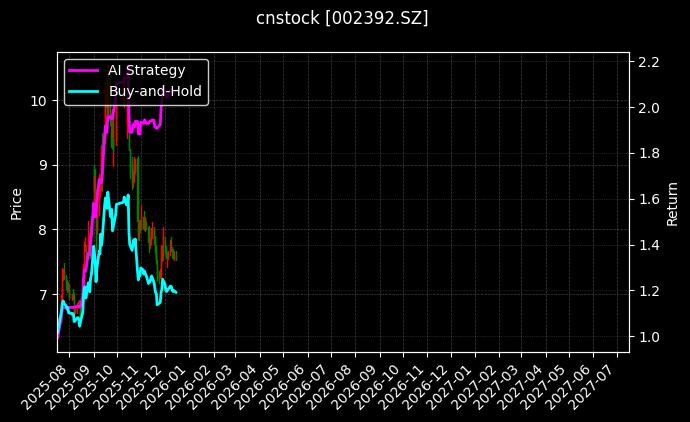The width and height of the screenshot is (690, 422).
Task: Click the 10 tick on the Price axis
Action: pos(38,100)
